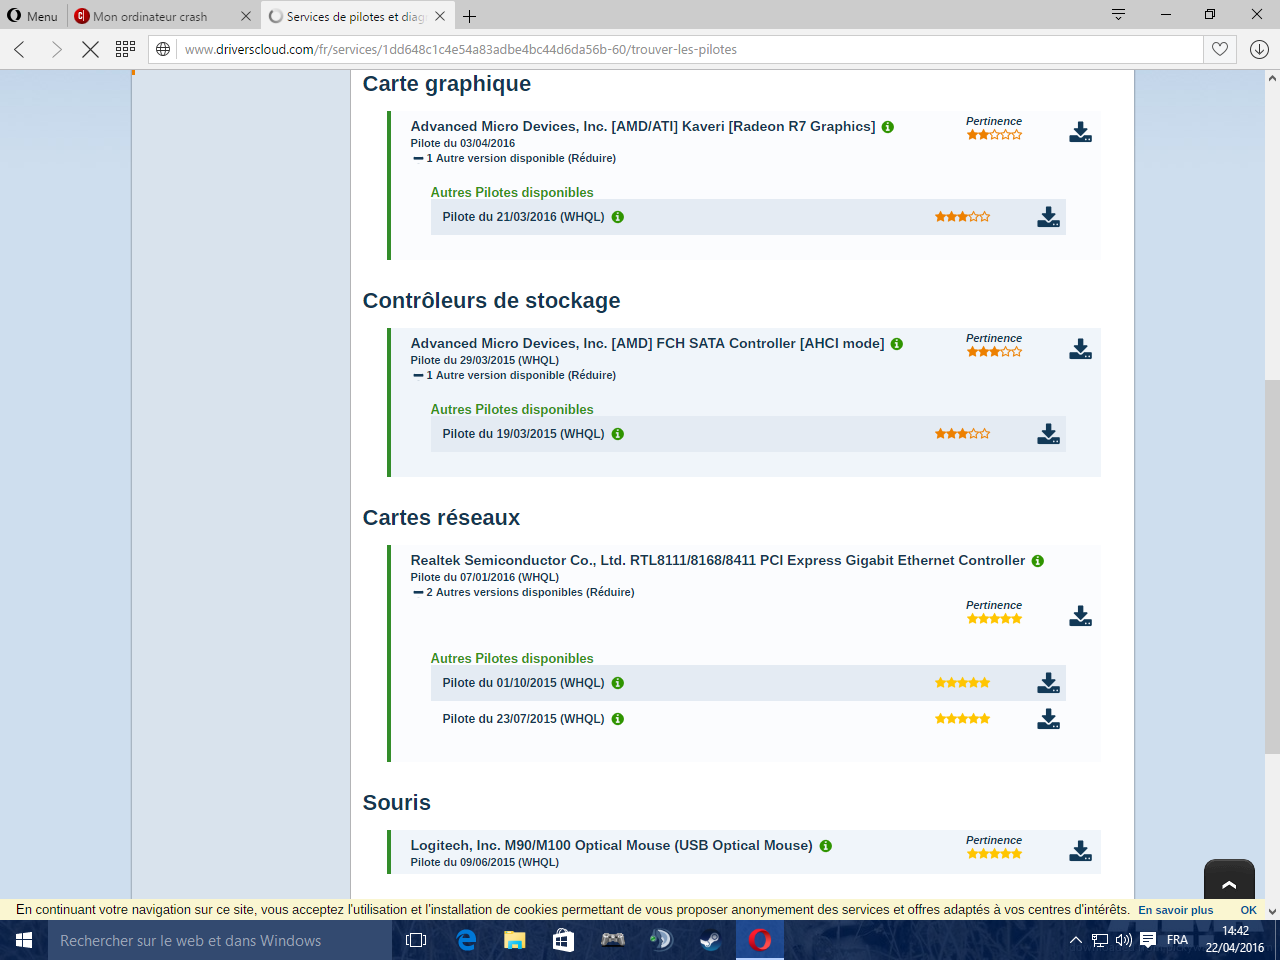Open info for Realtek Ethernet Controller
Image resolution: width=1280 pixels, height=960 pixels.
point(1038,561)
